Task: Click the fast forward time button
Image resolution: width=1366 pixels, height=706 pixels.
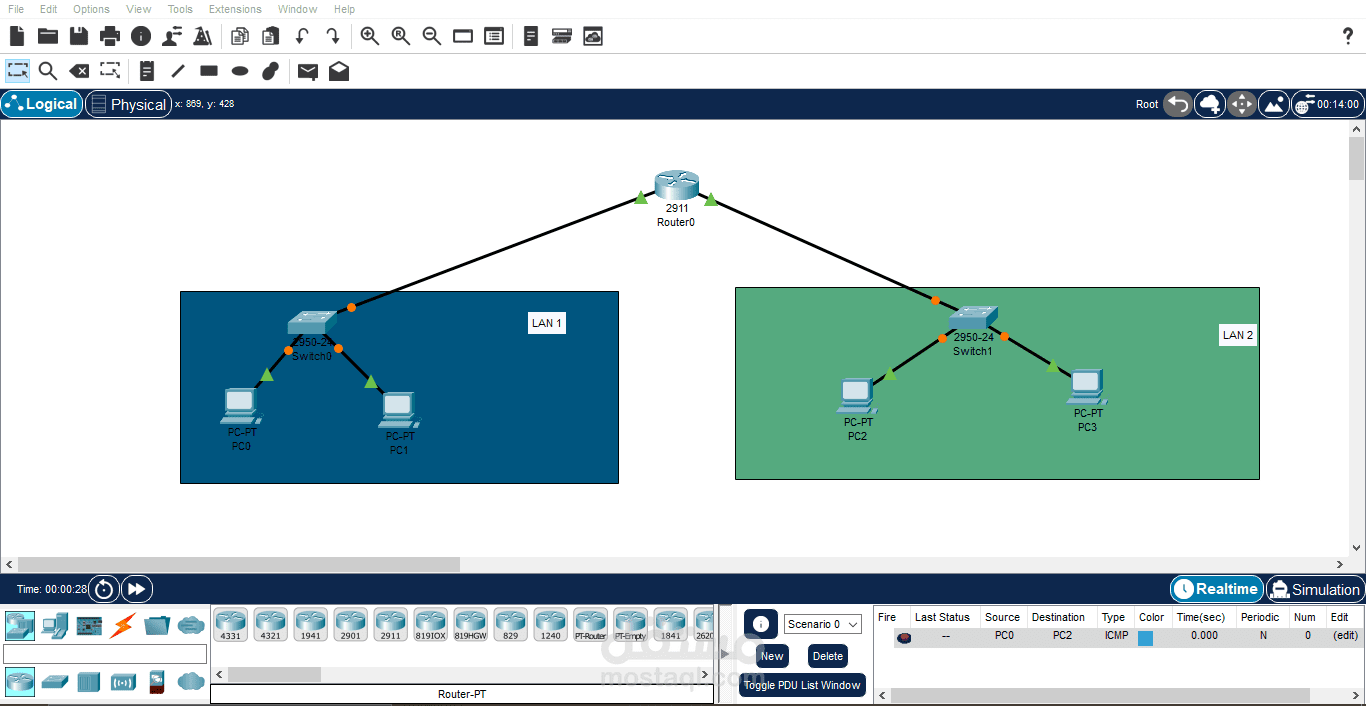Action: tap(137, 589)
